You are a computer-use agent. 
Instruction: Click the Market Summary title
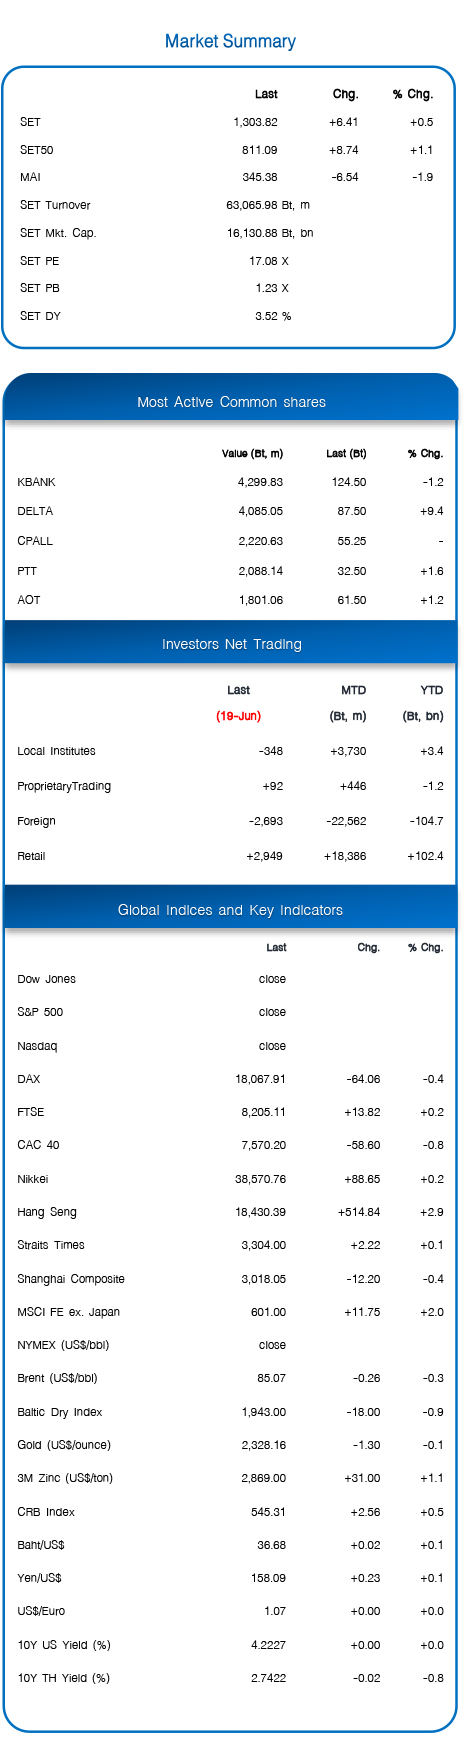pos(230,41)
